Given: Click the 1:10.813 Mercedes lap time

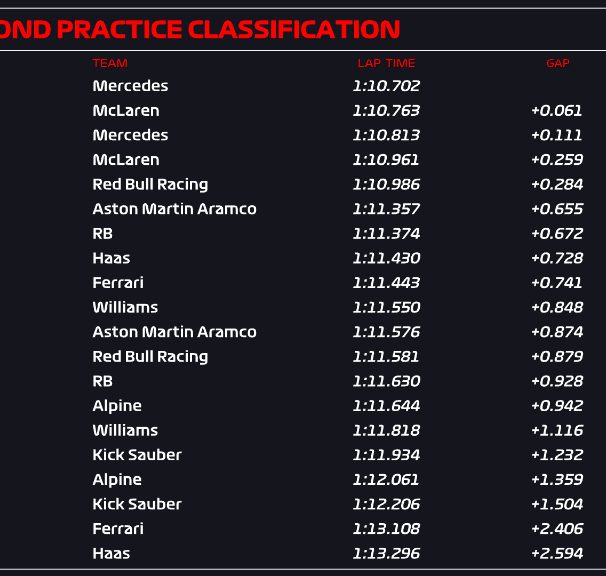Looking at the screenshot, I should click(x=386, y=135).
